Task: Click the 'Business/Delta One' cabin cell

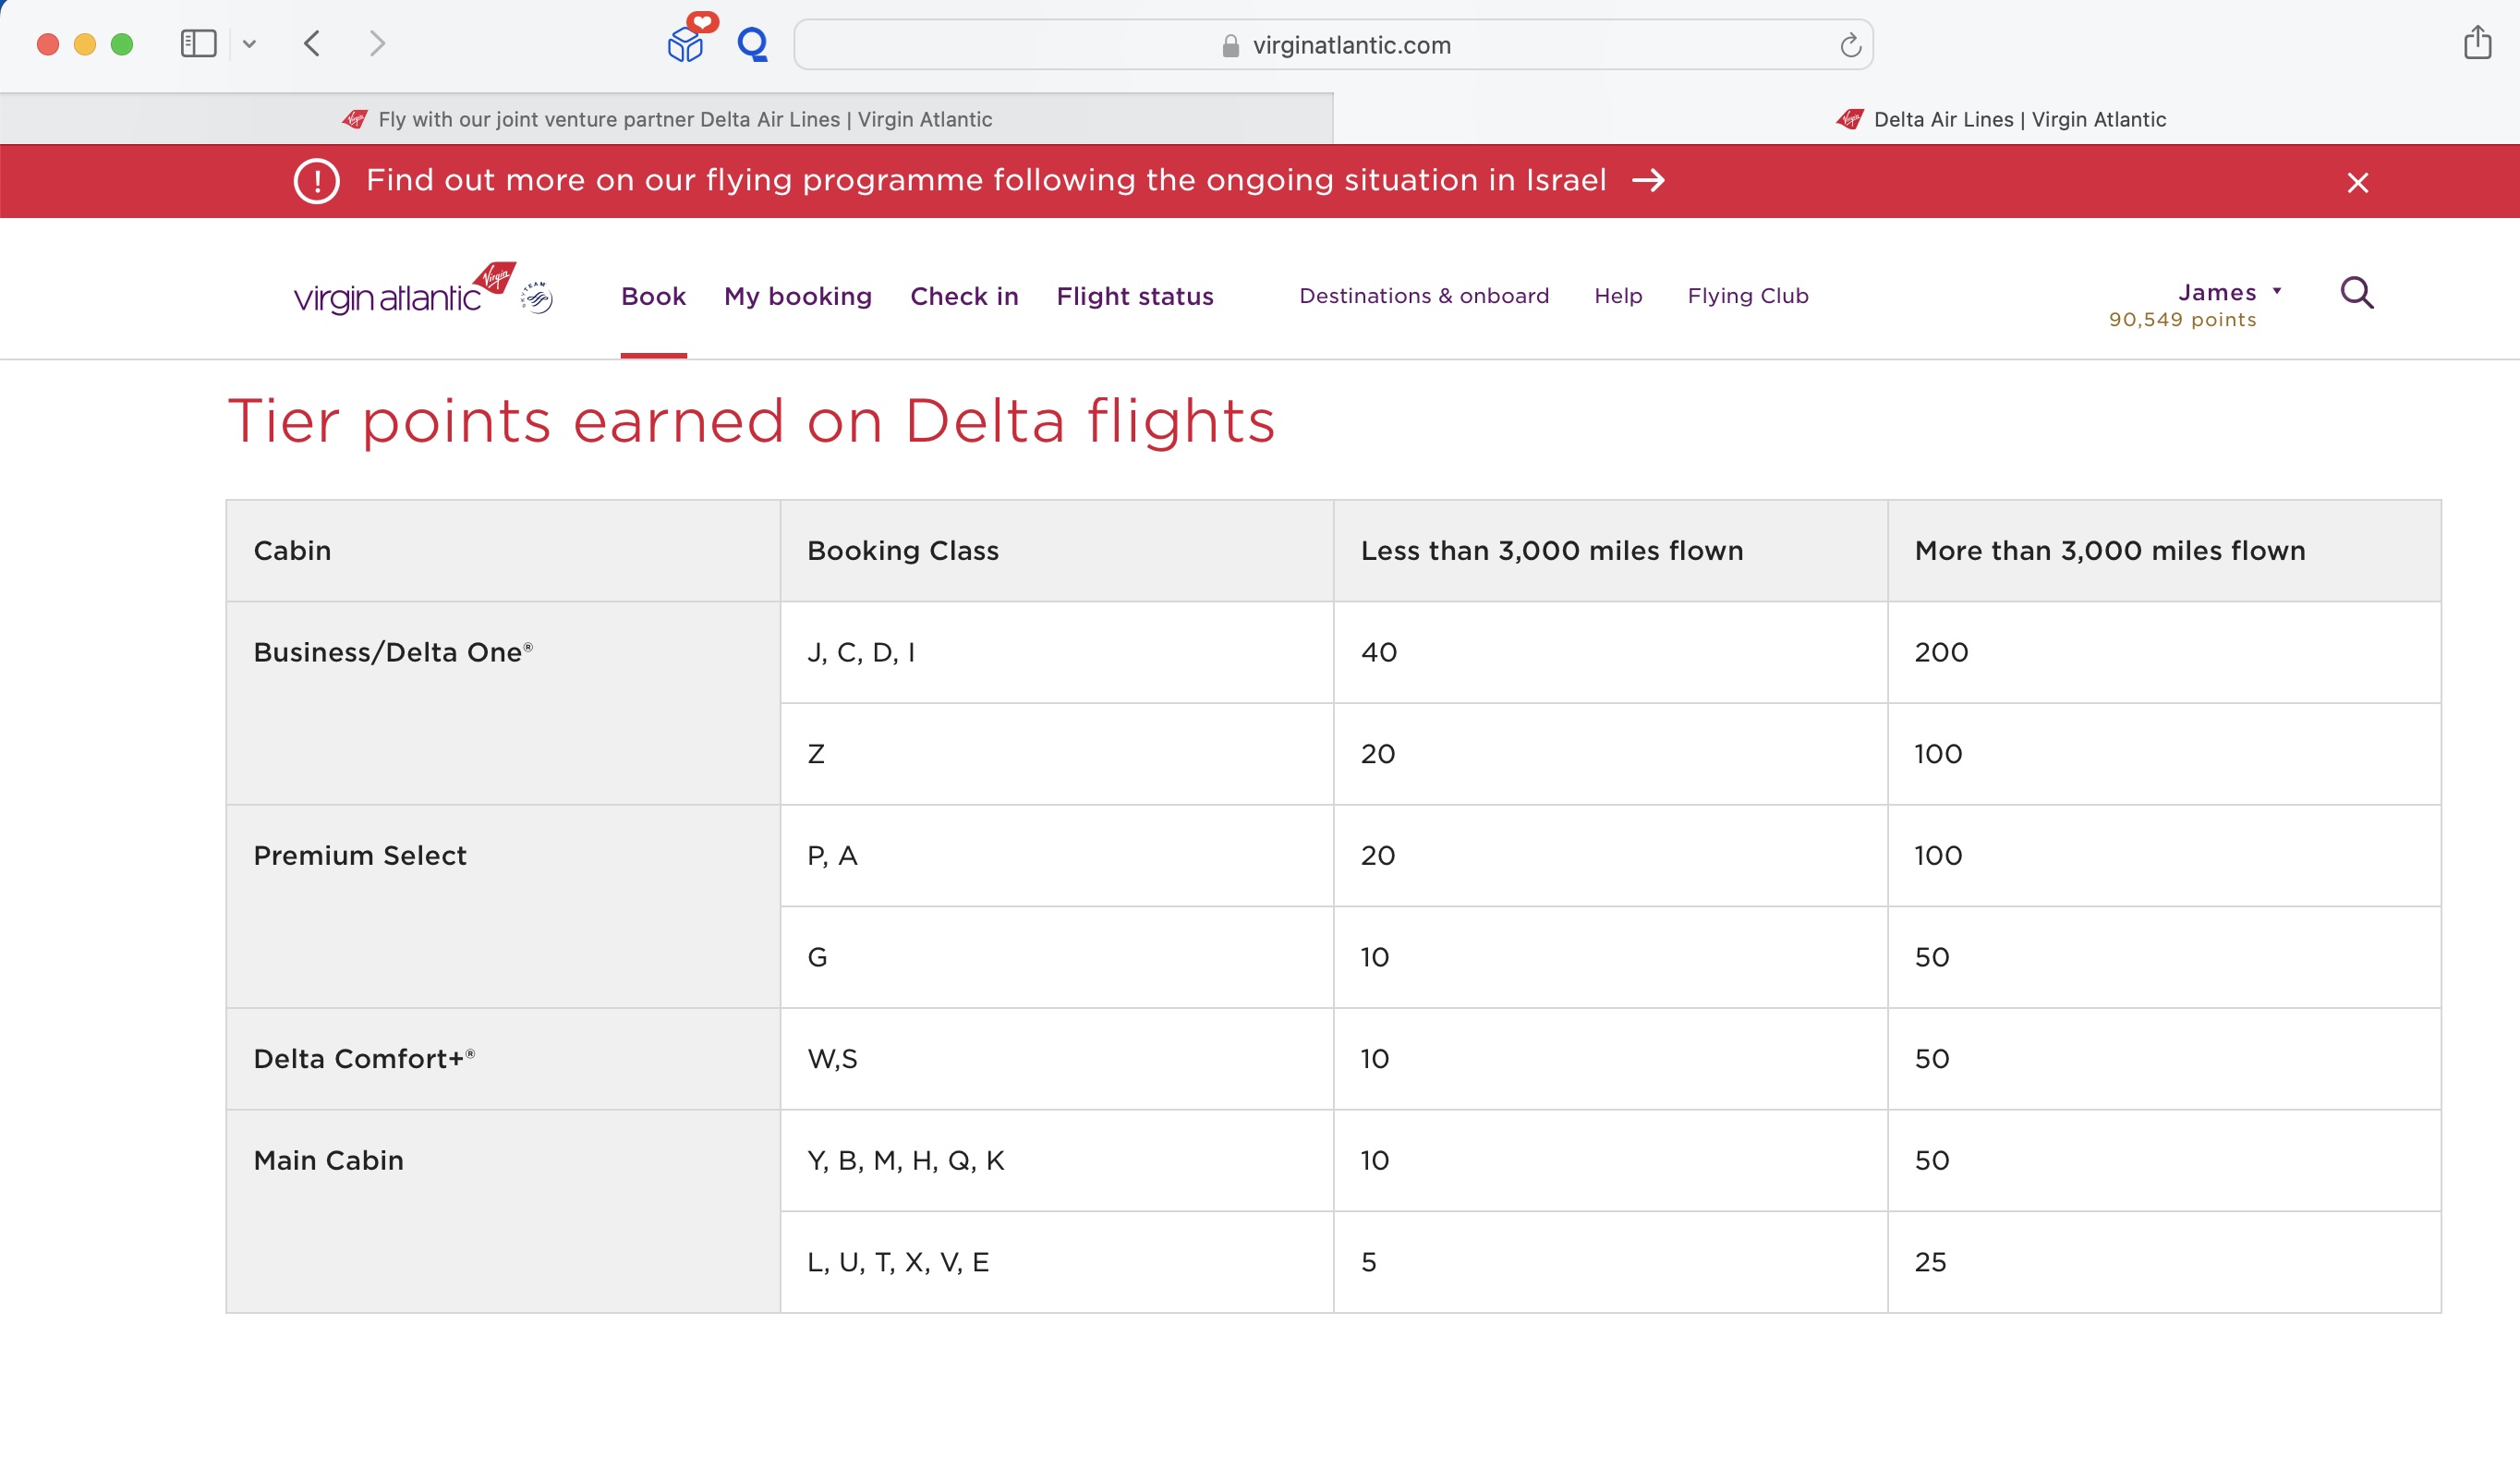Action: click(503, 703)
